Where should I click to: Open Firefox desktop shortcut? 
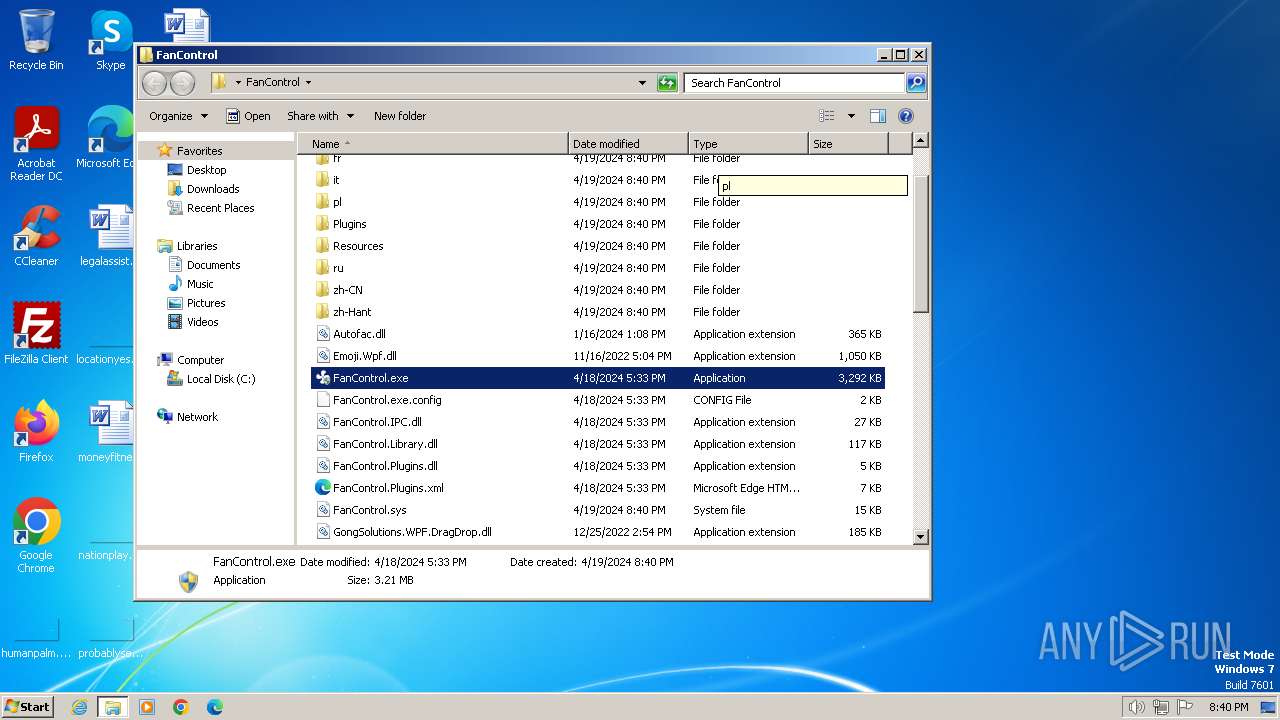[x=36, y=432]
